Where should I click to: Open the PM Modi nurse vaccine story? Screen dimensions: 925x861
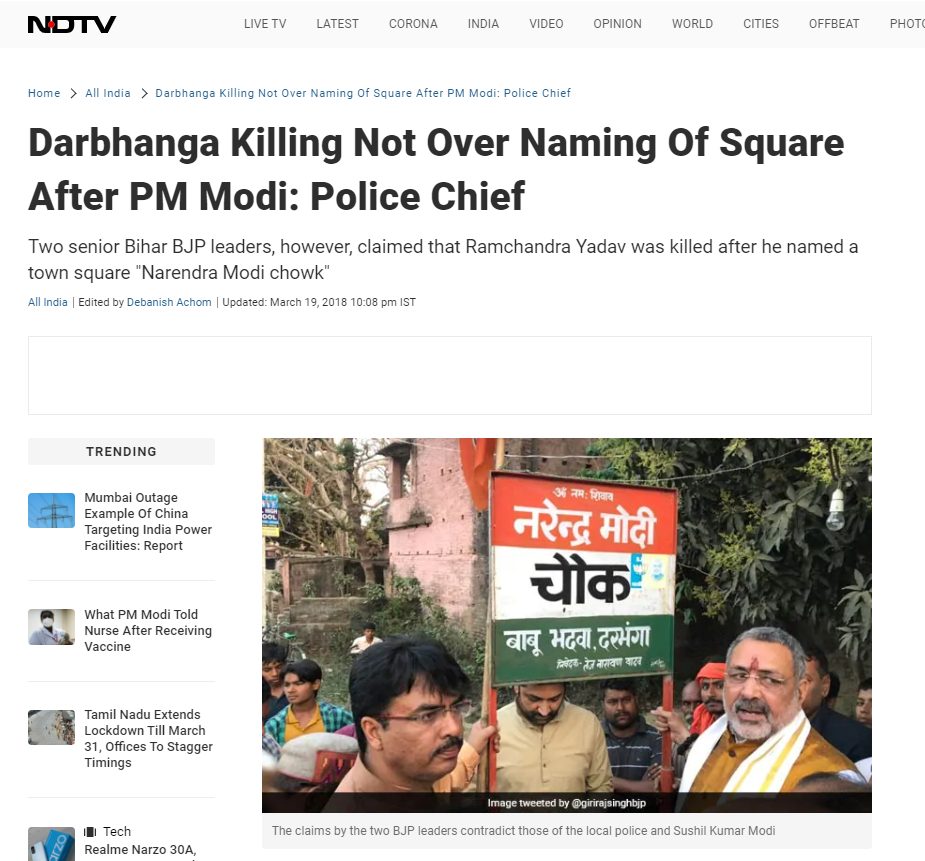point(148,630)
